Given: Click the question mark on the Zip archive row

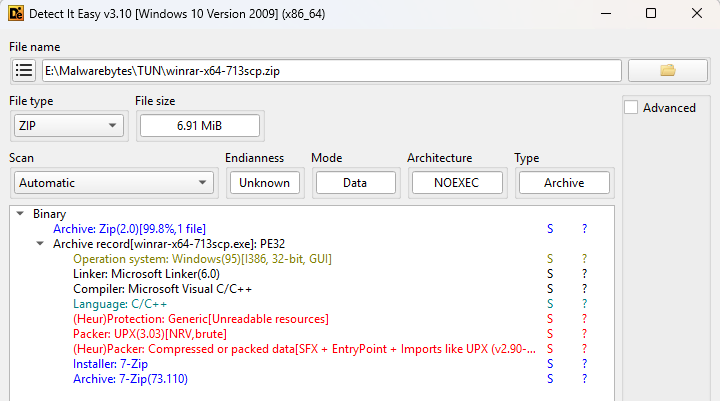Looking at the screenshot, I should click(x=585, y=229).
